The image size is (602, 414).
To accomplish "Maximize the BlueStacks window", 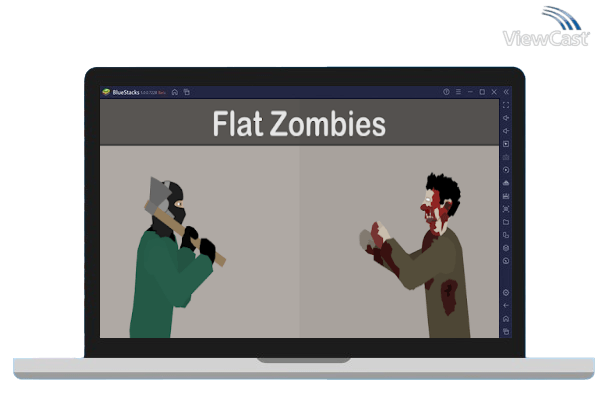I will 482,92.
